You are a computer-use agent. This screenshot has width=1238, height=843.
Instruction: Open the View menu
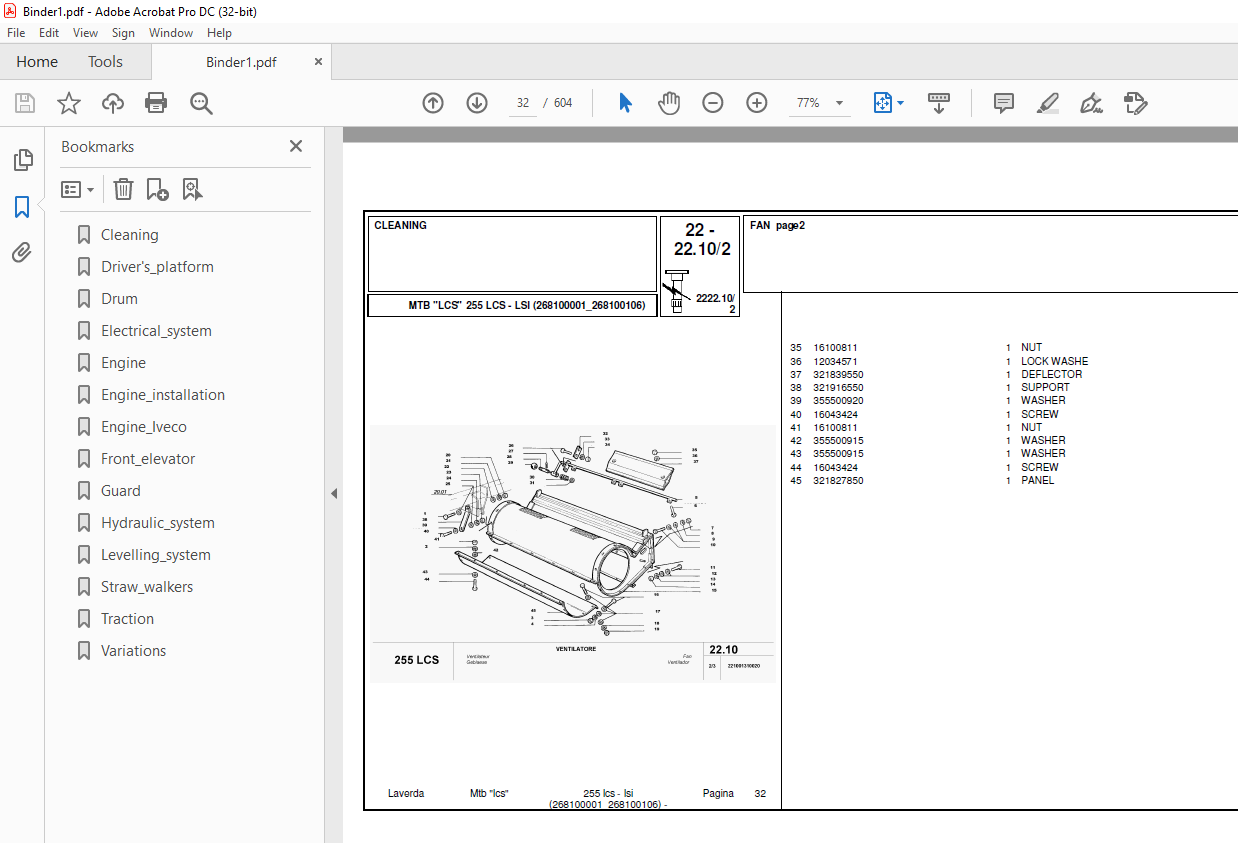(x=86, y=33)
